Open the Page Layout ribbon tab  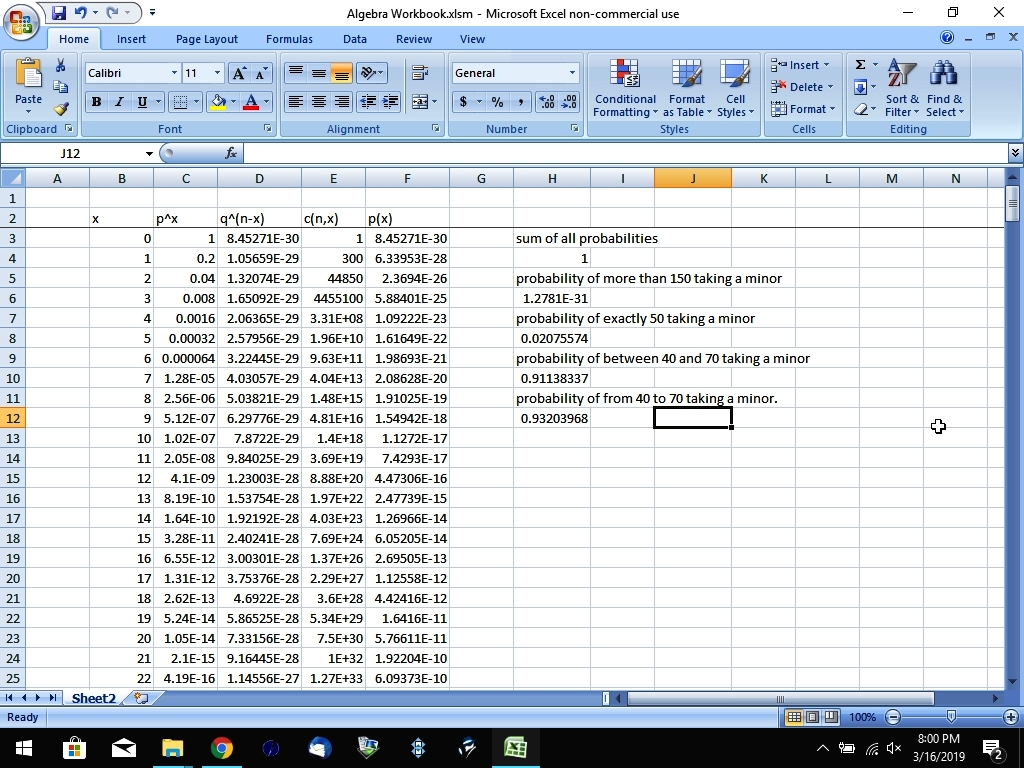pyautogui.click(x=206, y=39)
